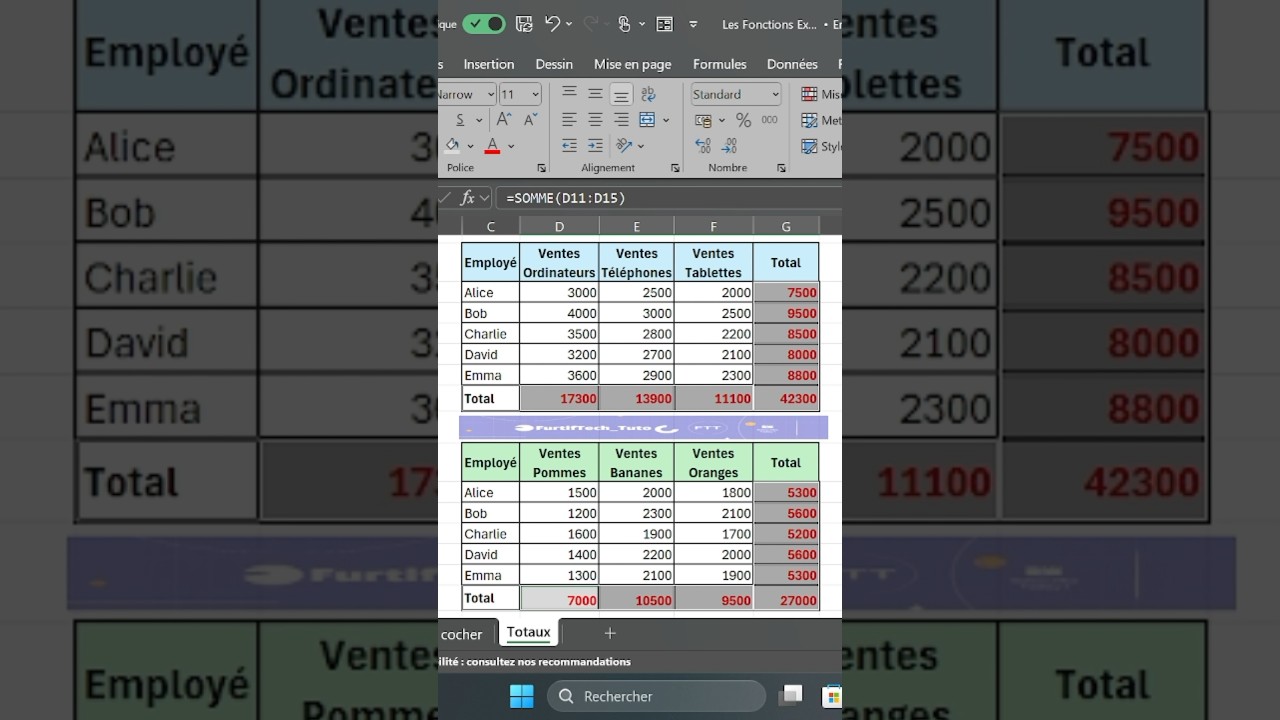This screenshot has width=1280, height=720.
Task: Remove a decimal place
Action: pos(728,146)
